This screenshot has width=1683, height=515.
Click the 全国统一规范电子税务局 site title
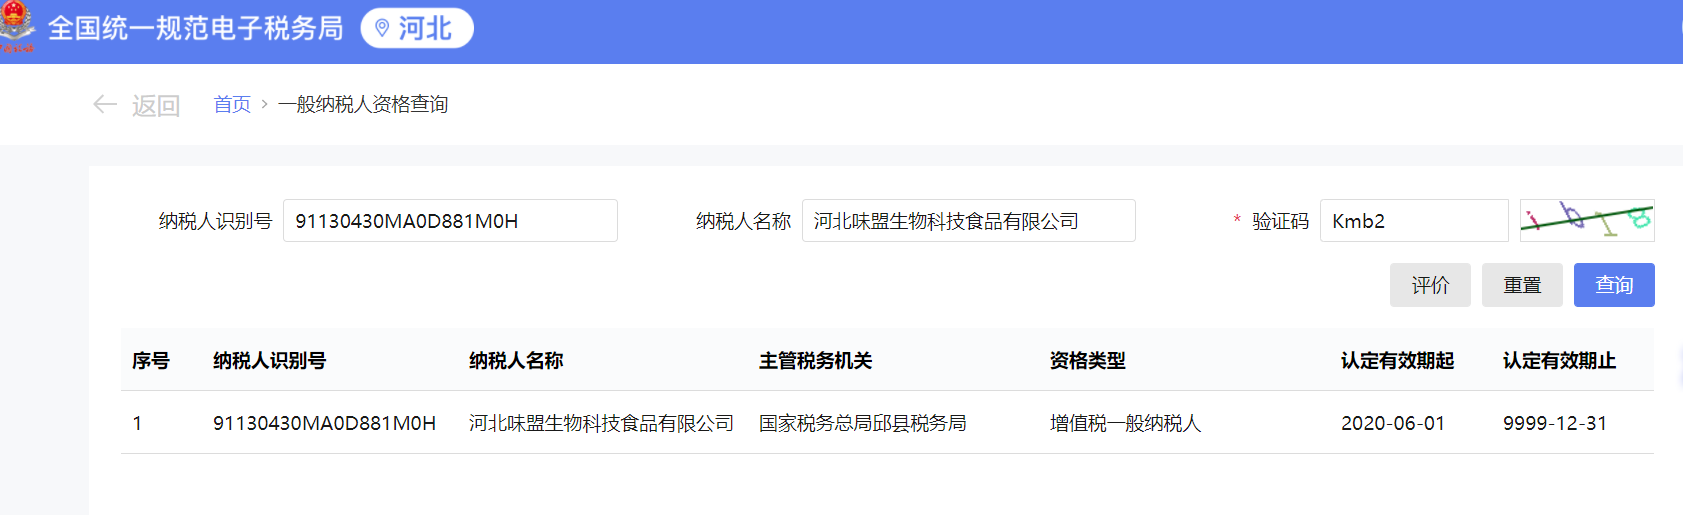(x=195, y=28)
